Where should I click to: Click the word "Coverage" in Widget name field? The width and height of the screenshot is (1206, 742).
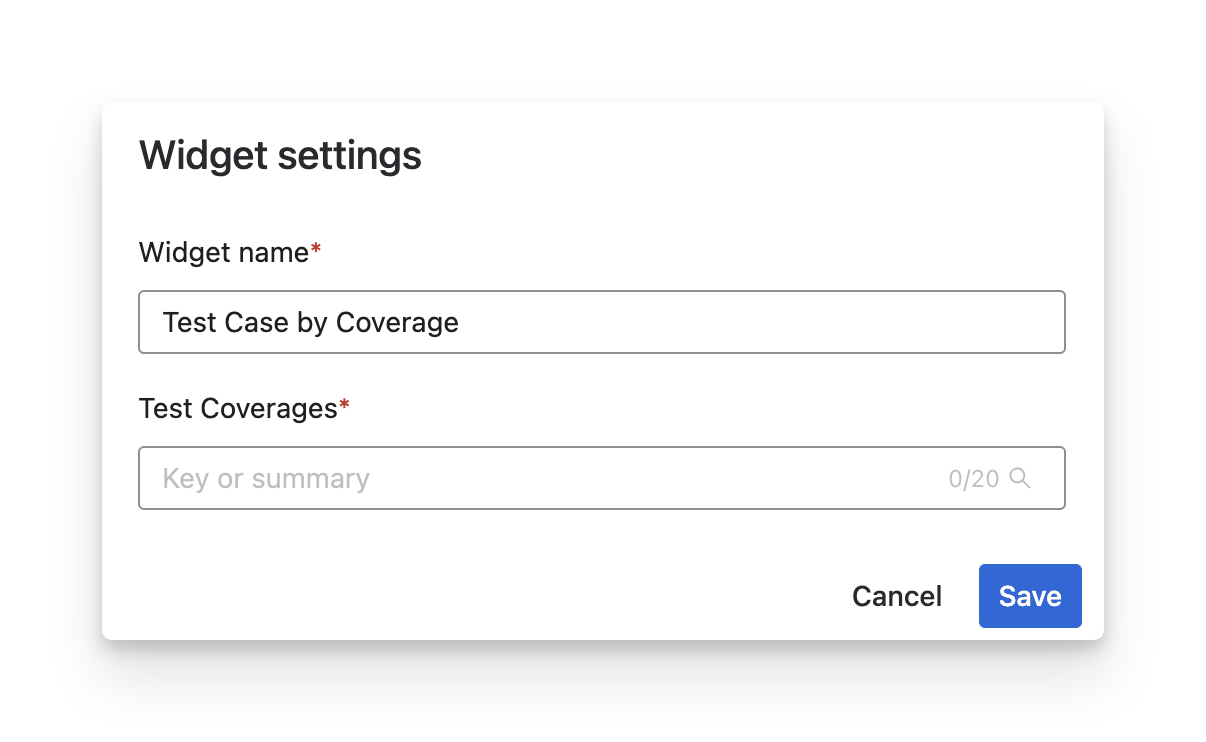(x=397, y=322)
